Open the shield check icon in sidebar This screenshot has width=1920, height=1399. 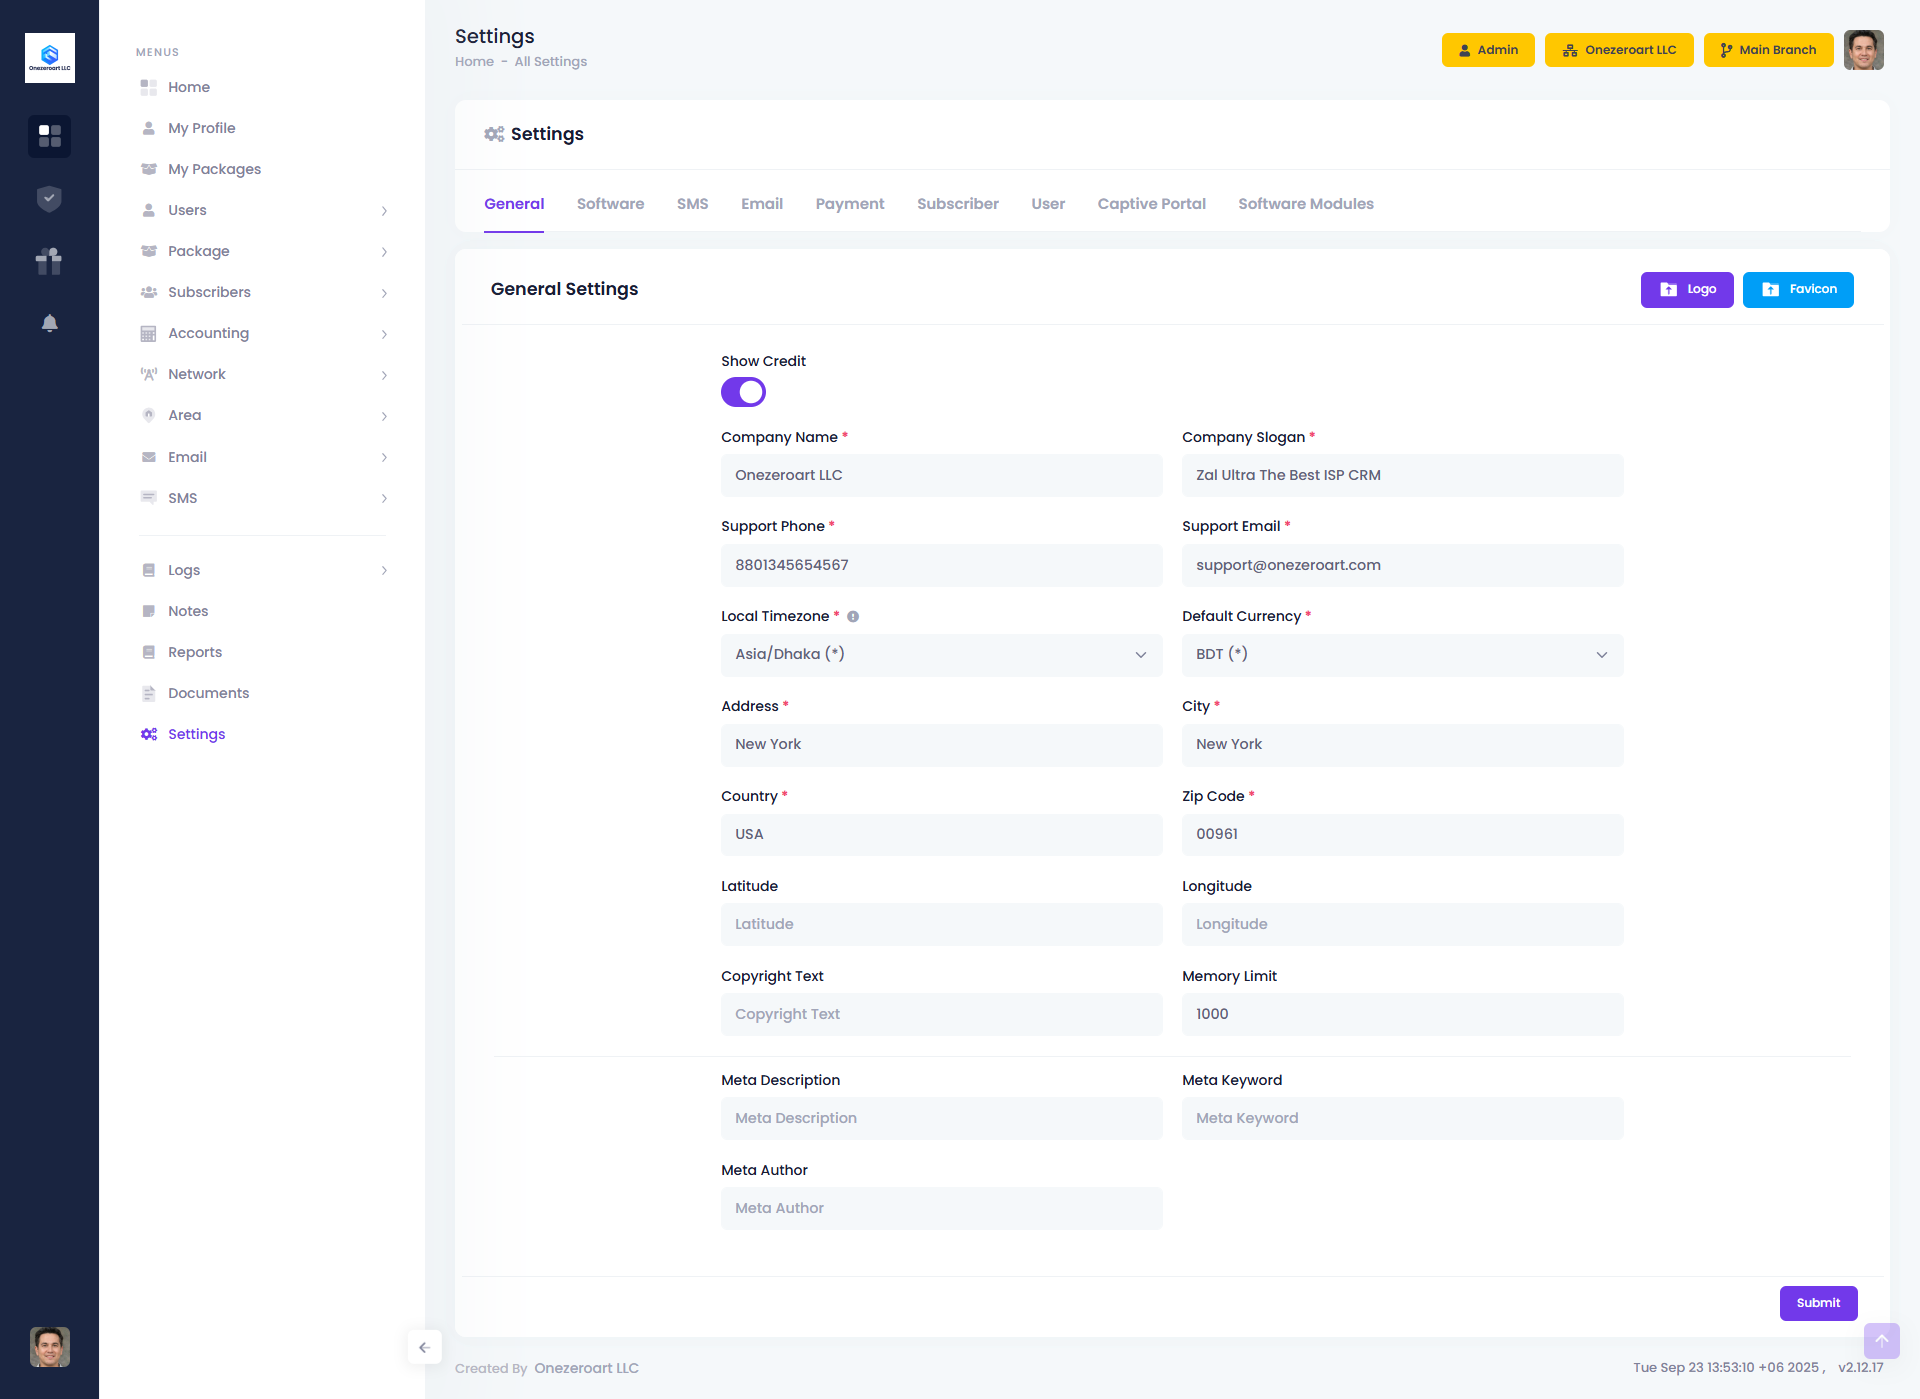(49, 199)
